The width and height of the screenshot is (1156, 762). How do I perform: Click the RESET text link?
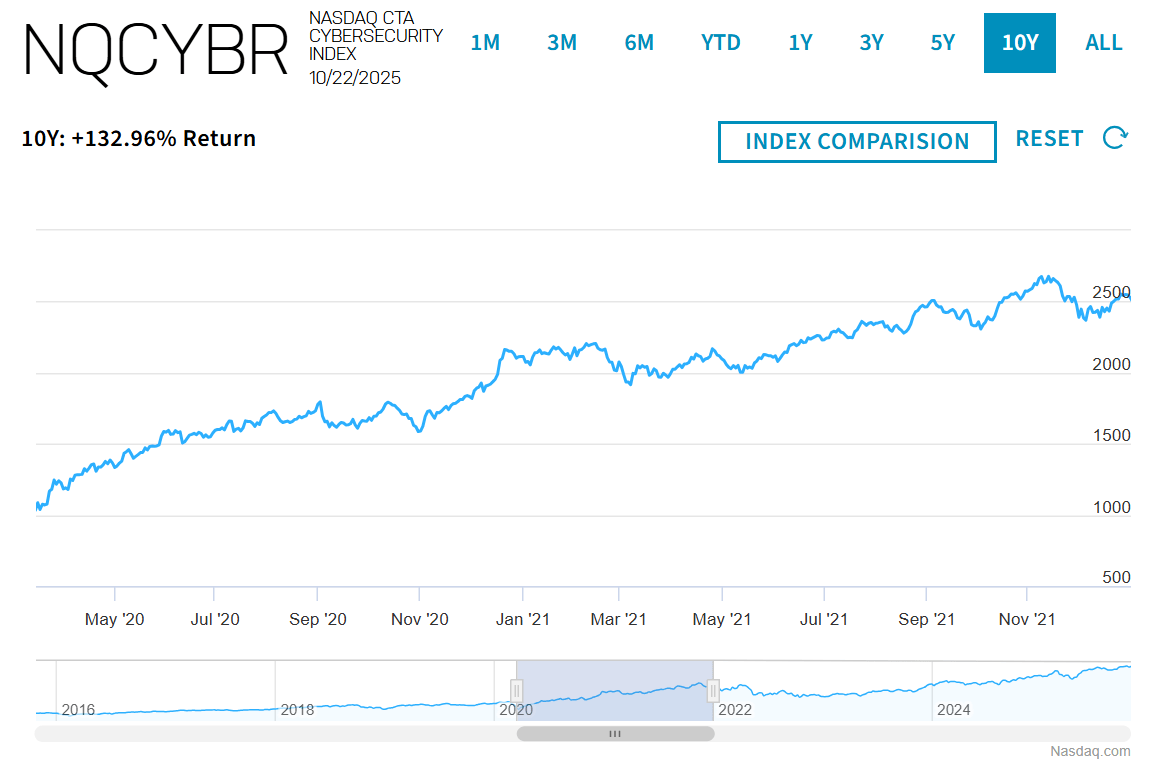point(1049,139)
